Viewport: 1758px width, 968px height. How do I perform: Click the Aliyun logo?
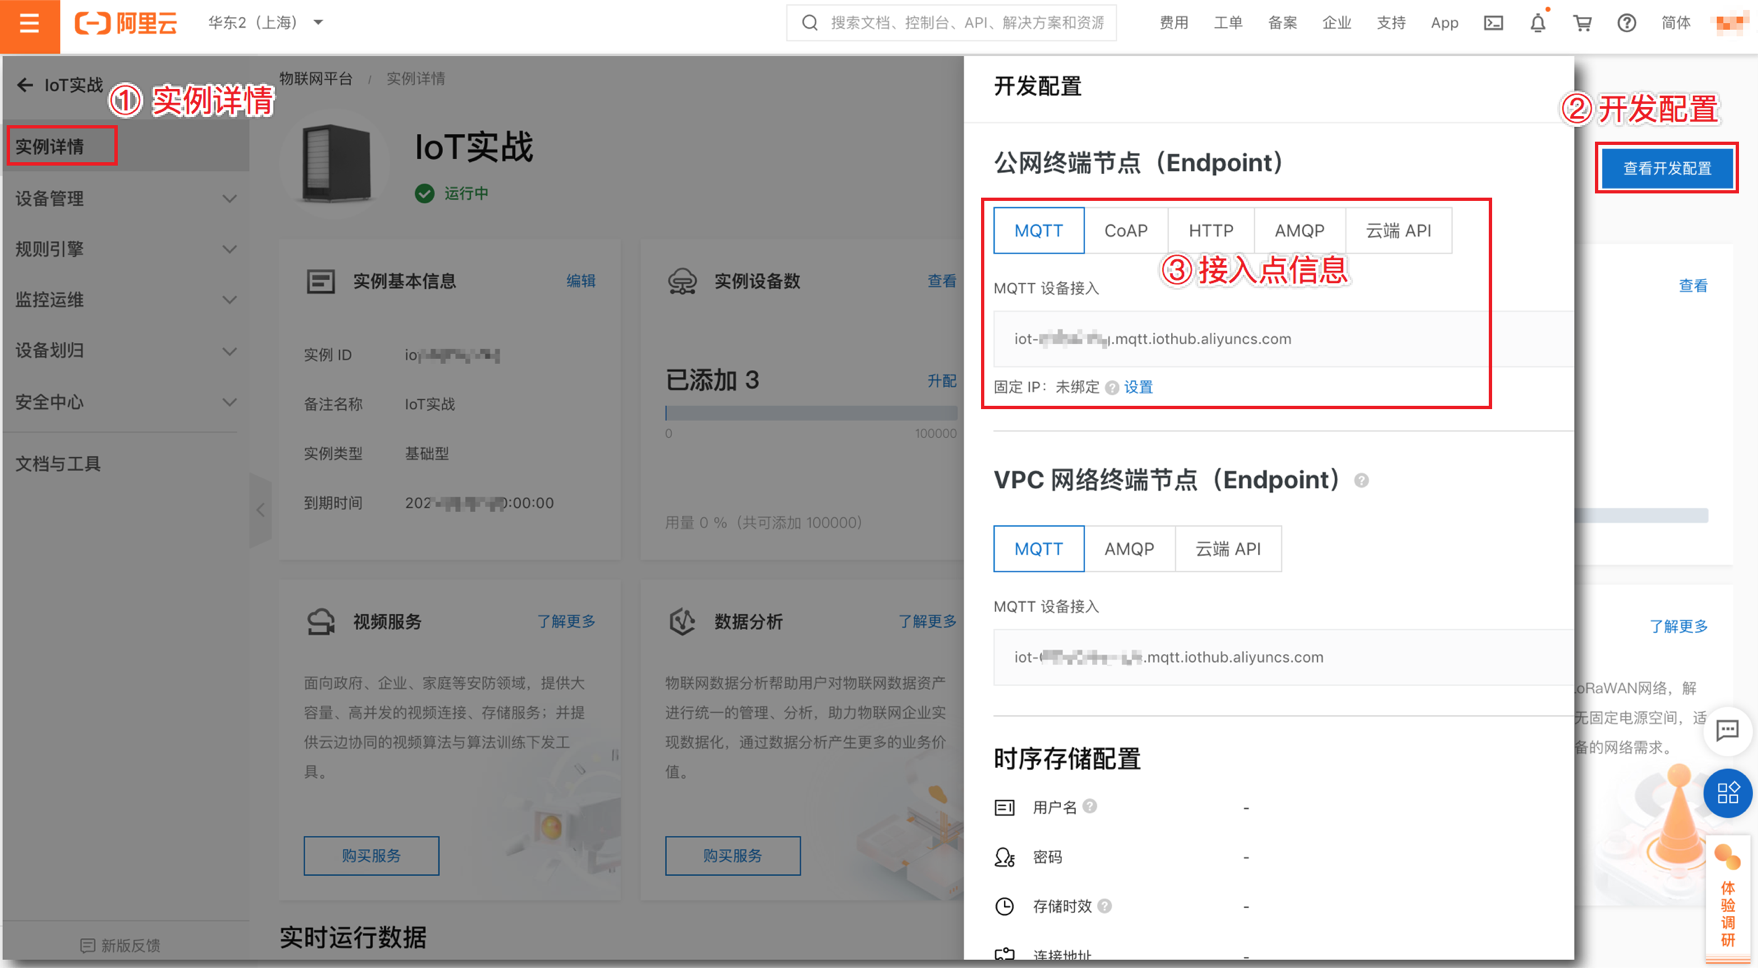127,23
